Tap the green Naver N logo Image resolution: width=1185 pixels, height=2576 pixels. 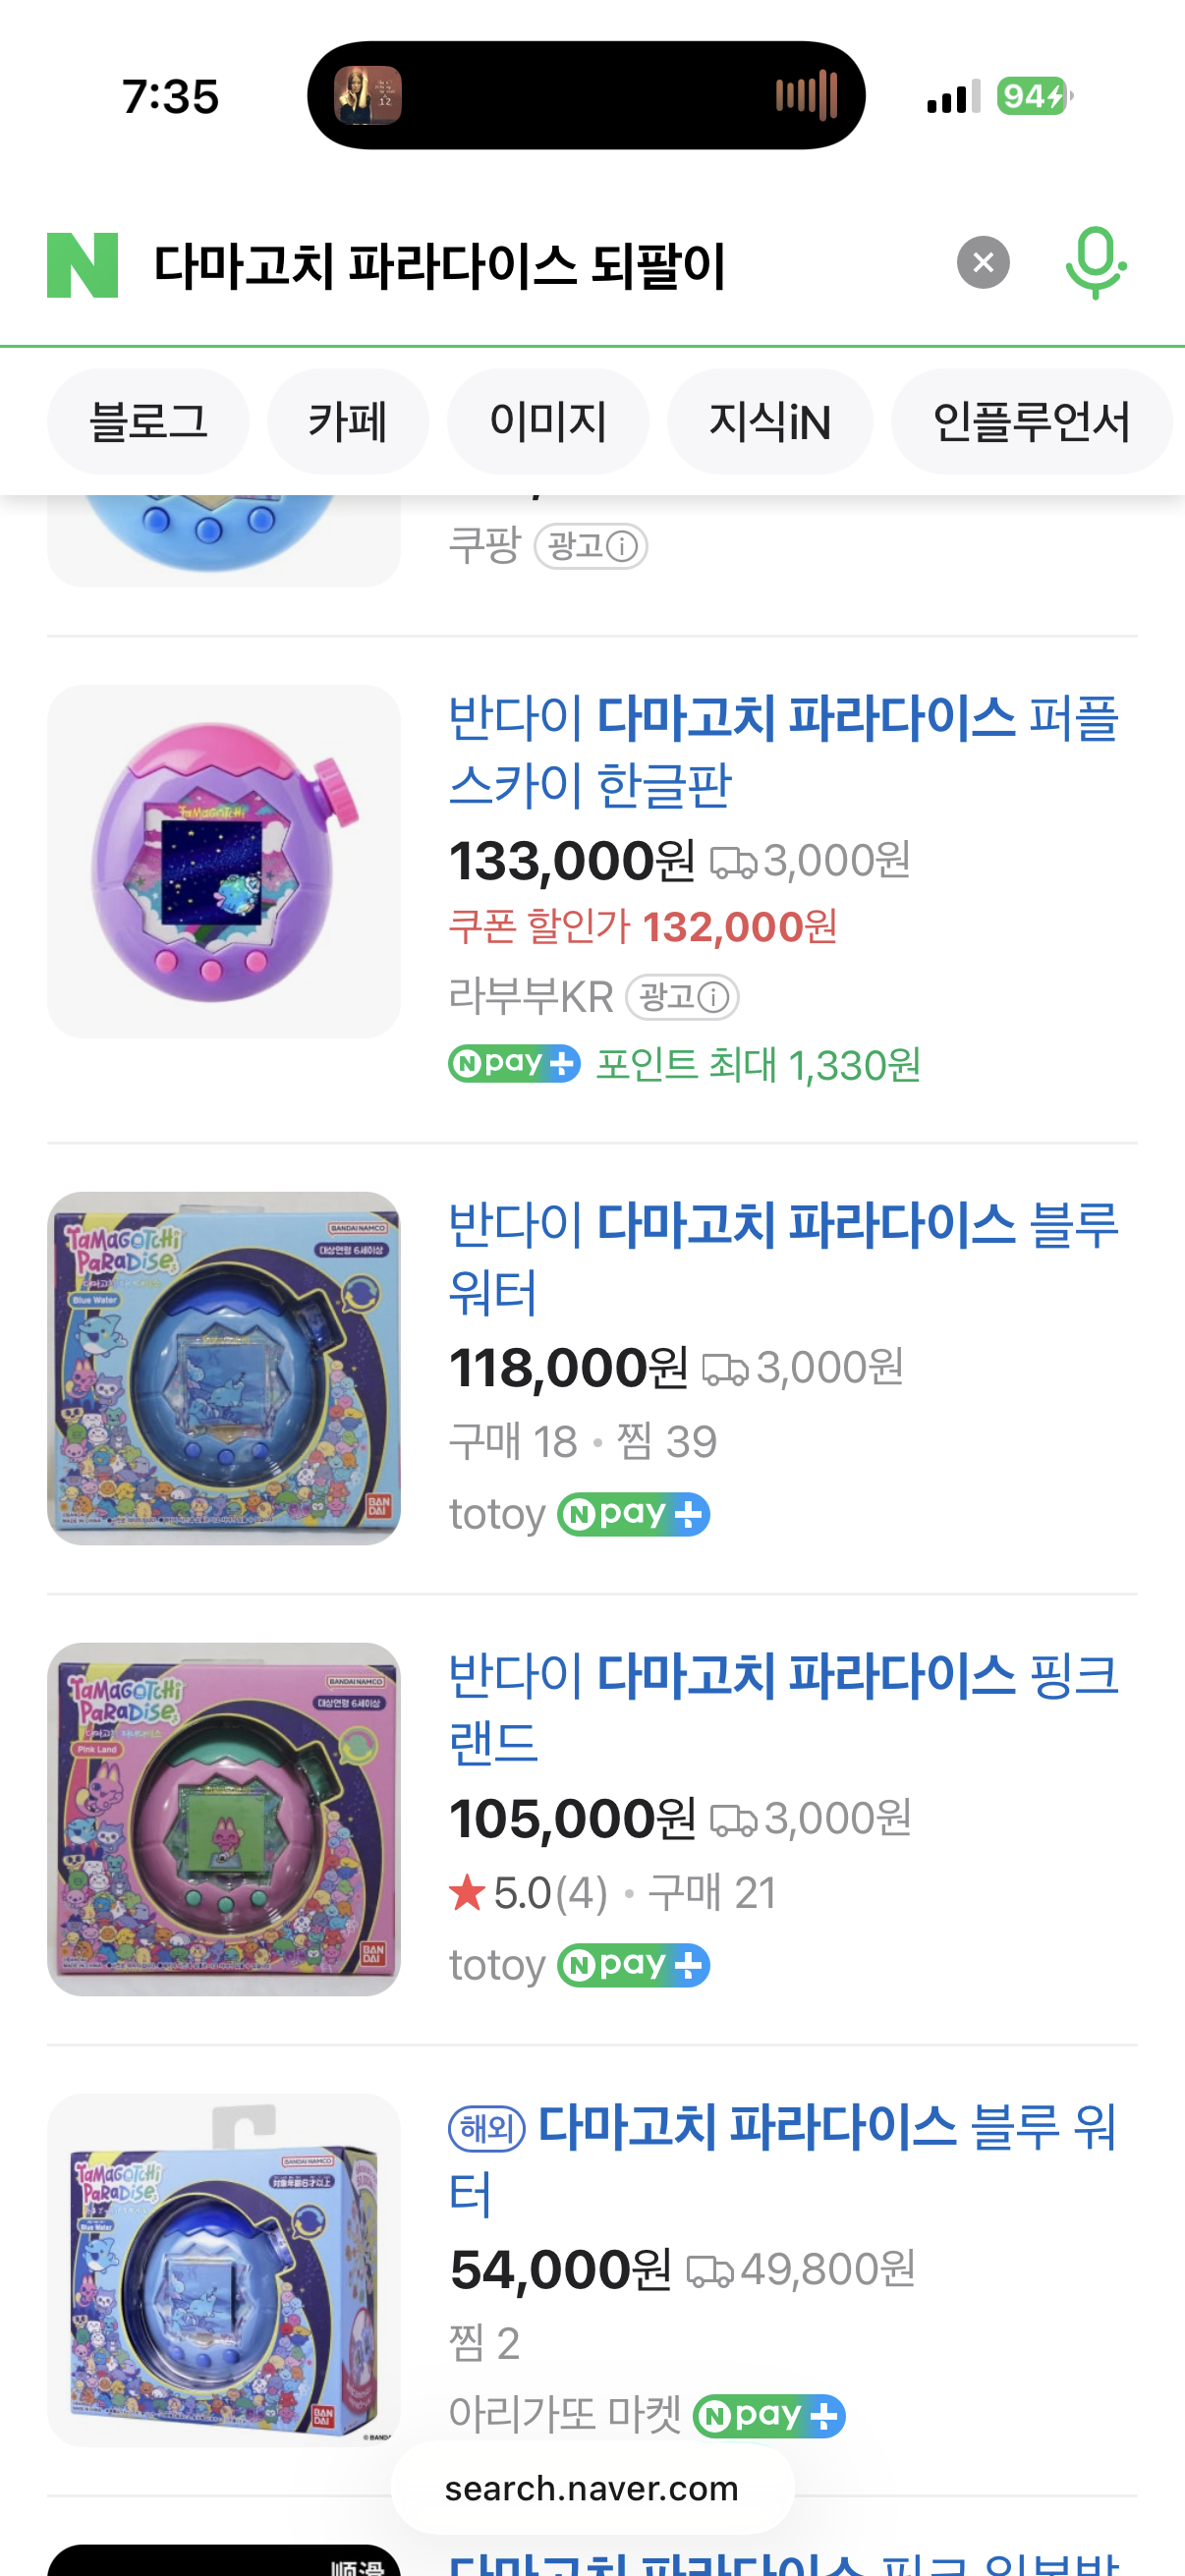pos(82,265)
